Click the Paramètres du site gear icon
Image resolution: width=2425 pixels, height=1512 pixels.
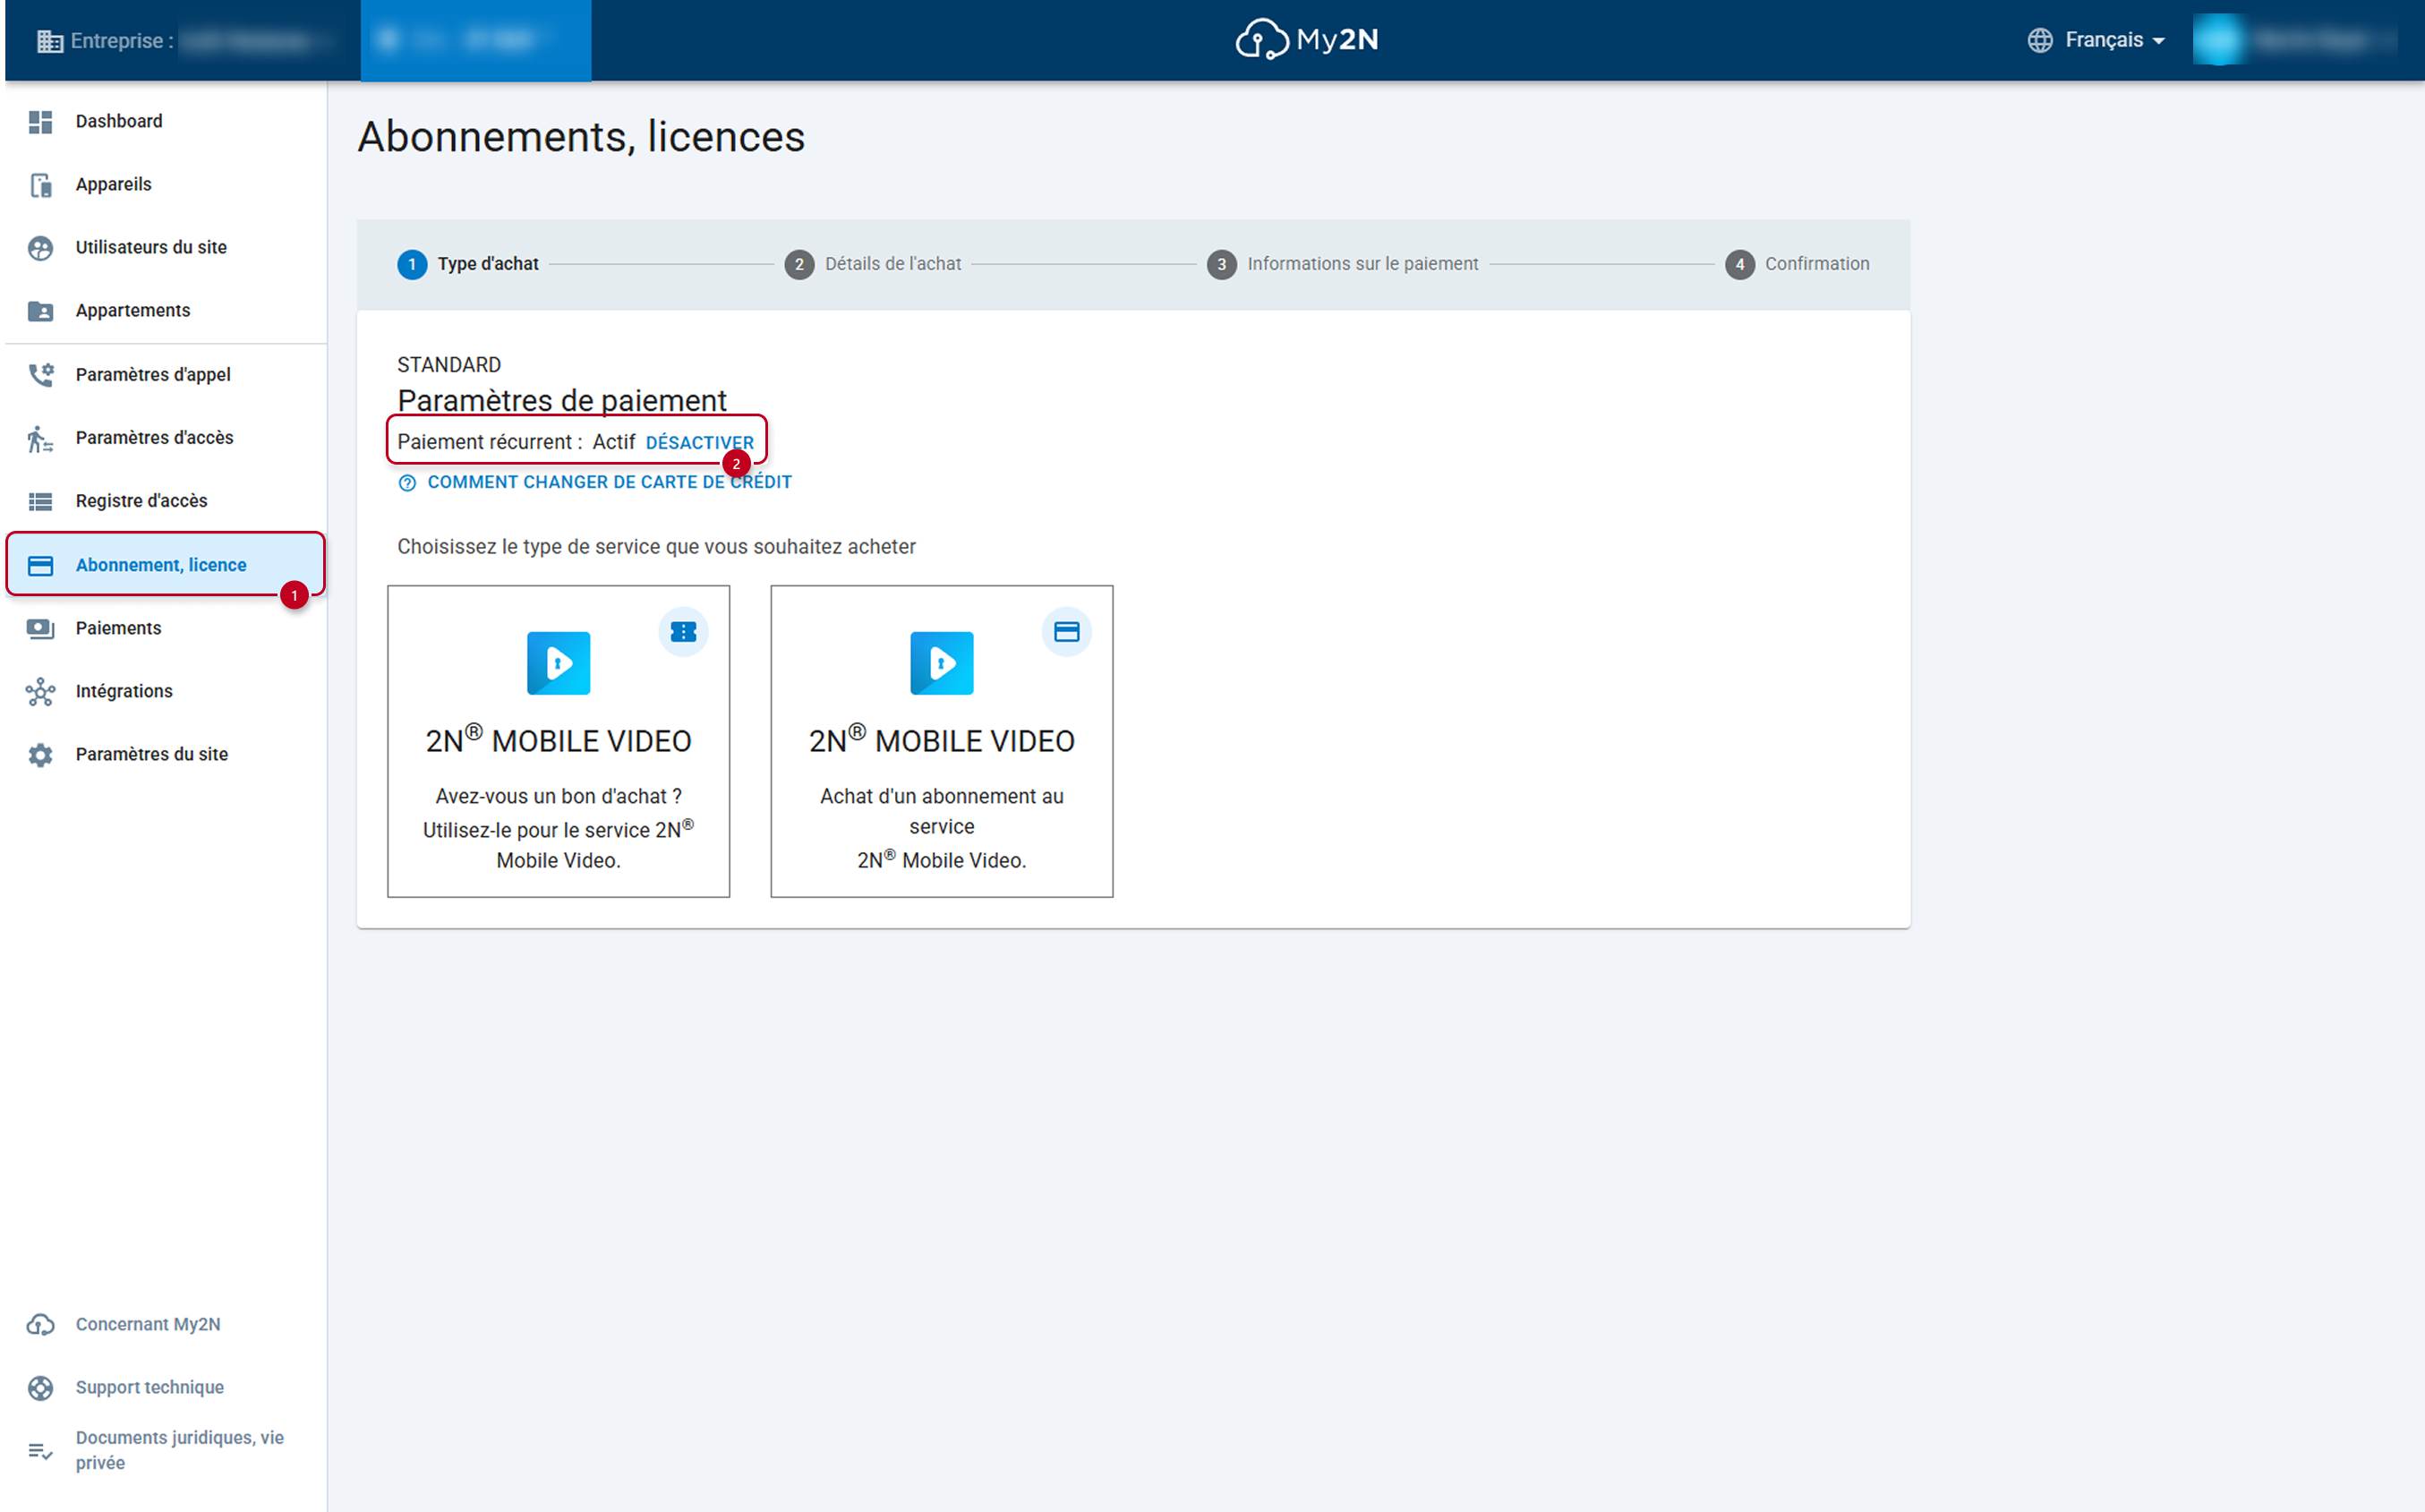point(40,755)
